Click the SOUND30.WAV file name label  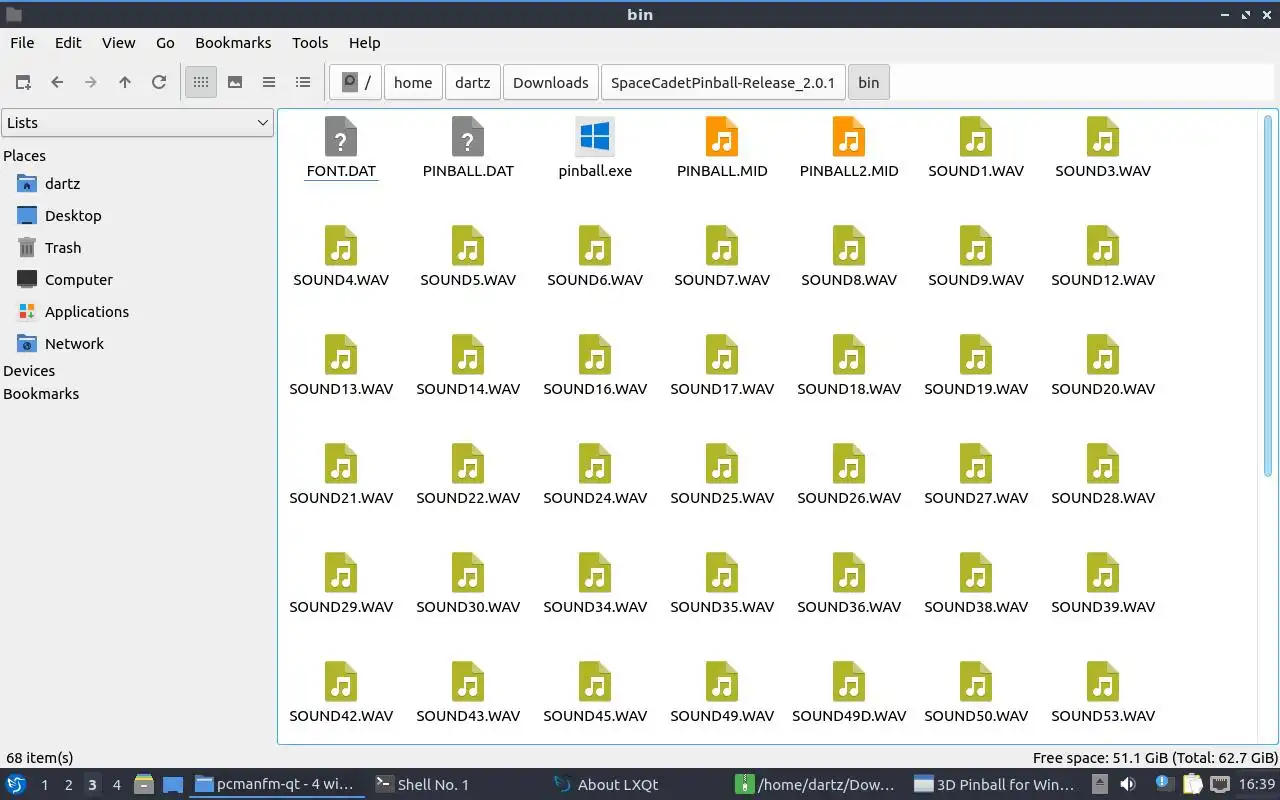[x=468, y=607]
